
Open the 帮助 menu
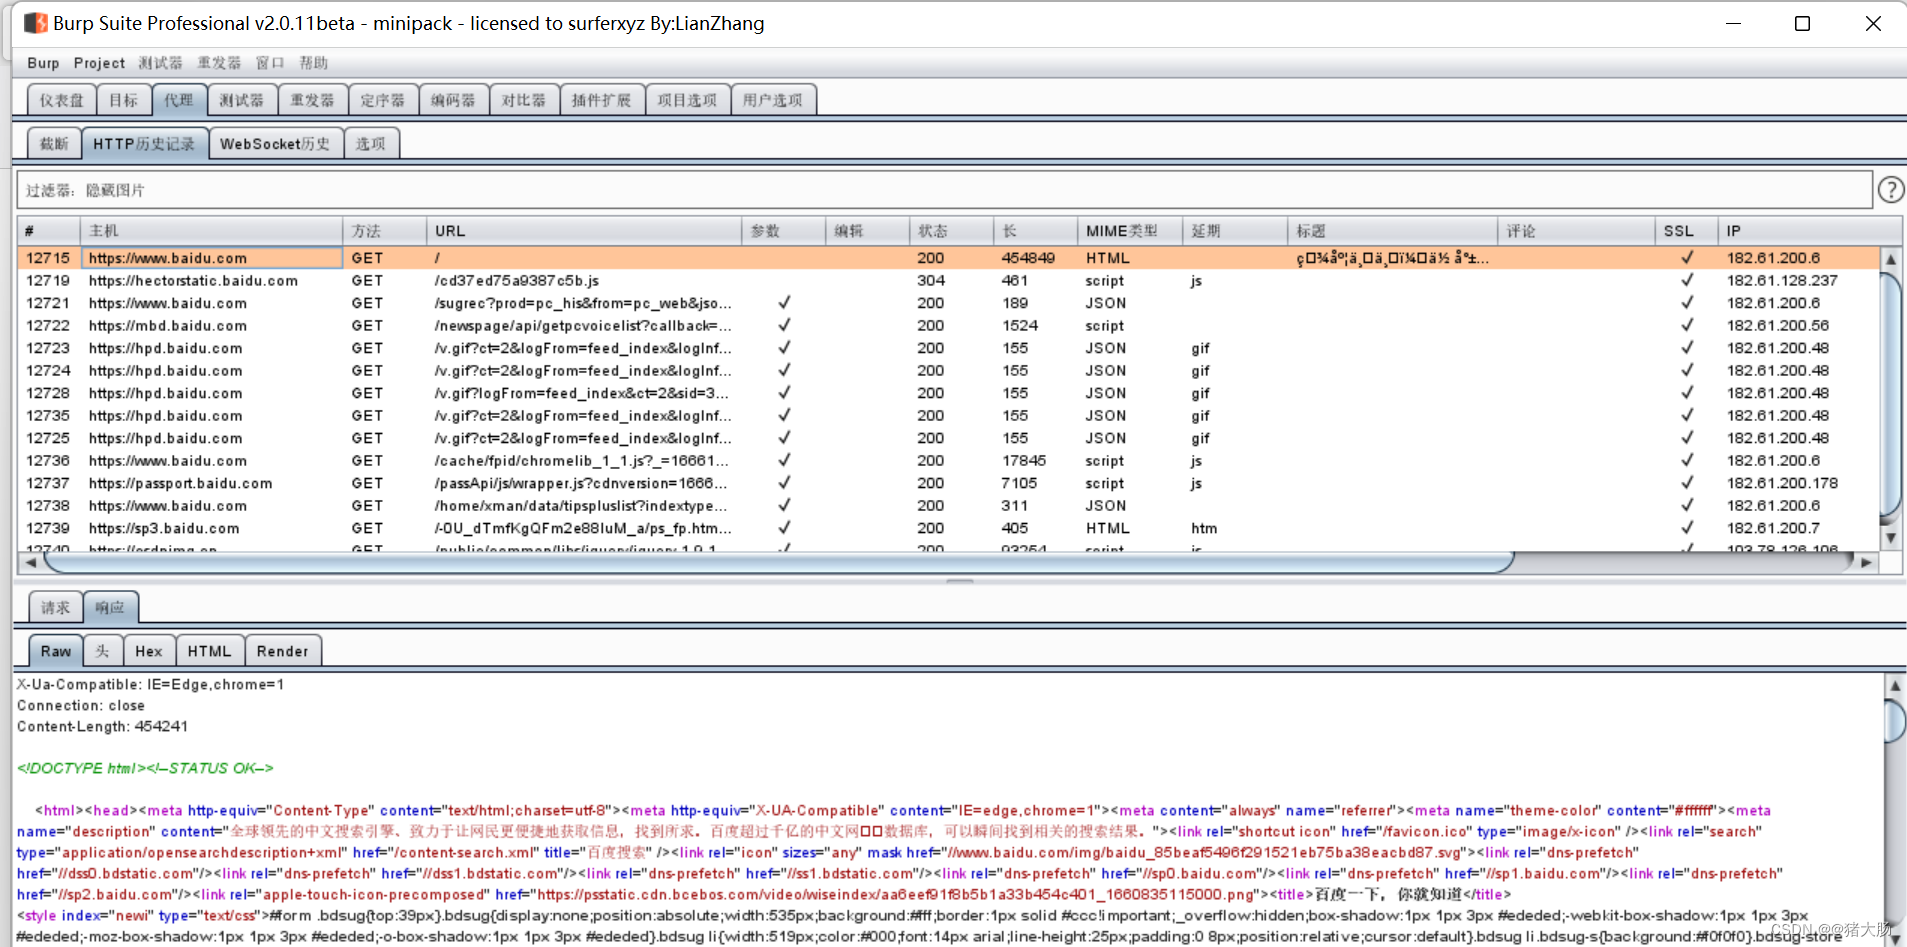click(x=314, y=63)
